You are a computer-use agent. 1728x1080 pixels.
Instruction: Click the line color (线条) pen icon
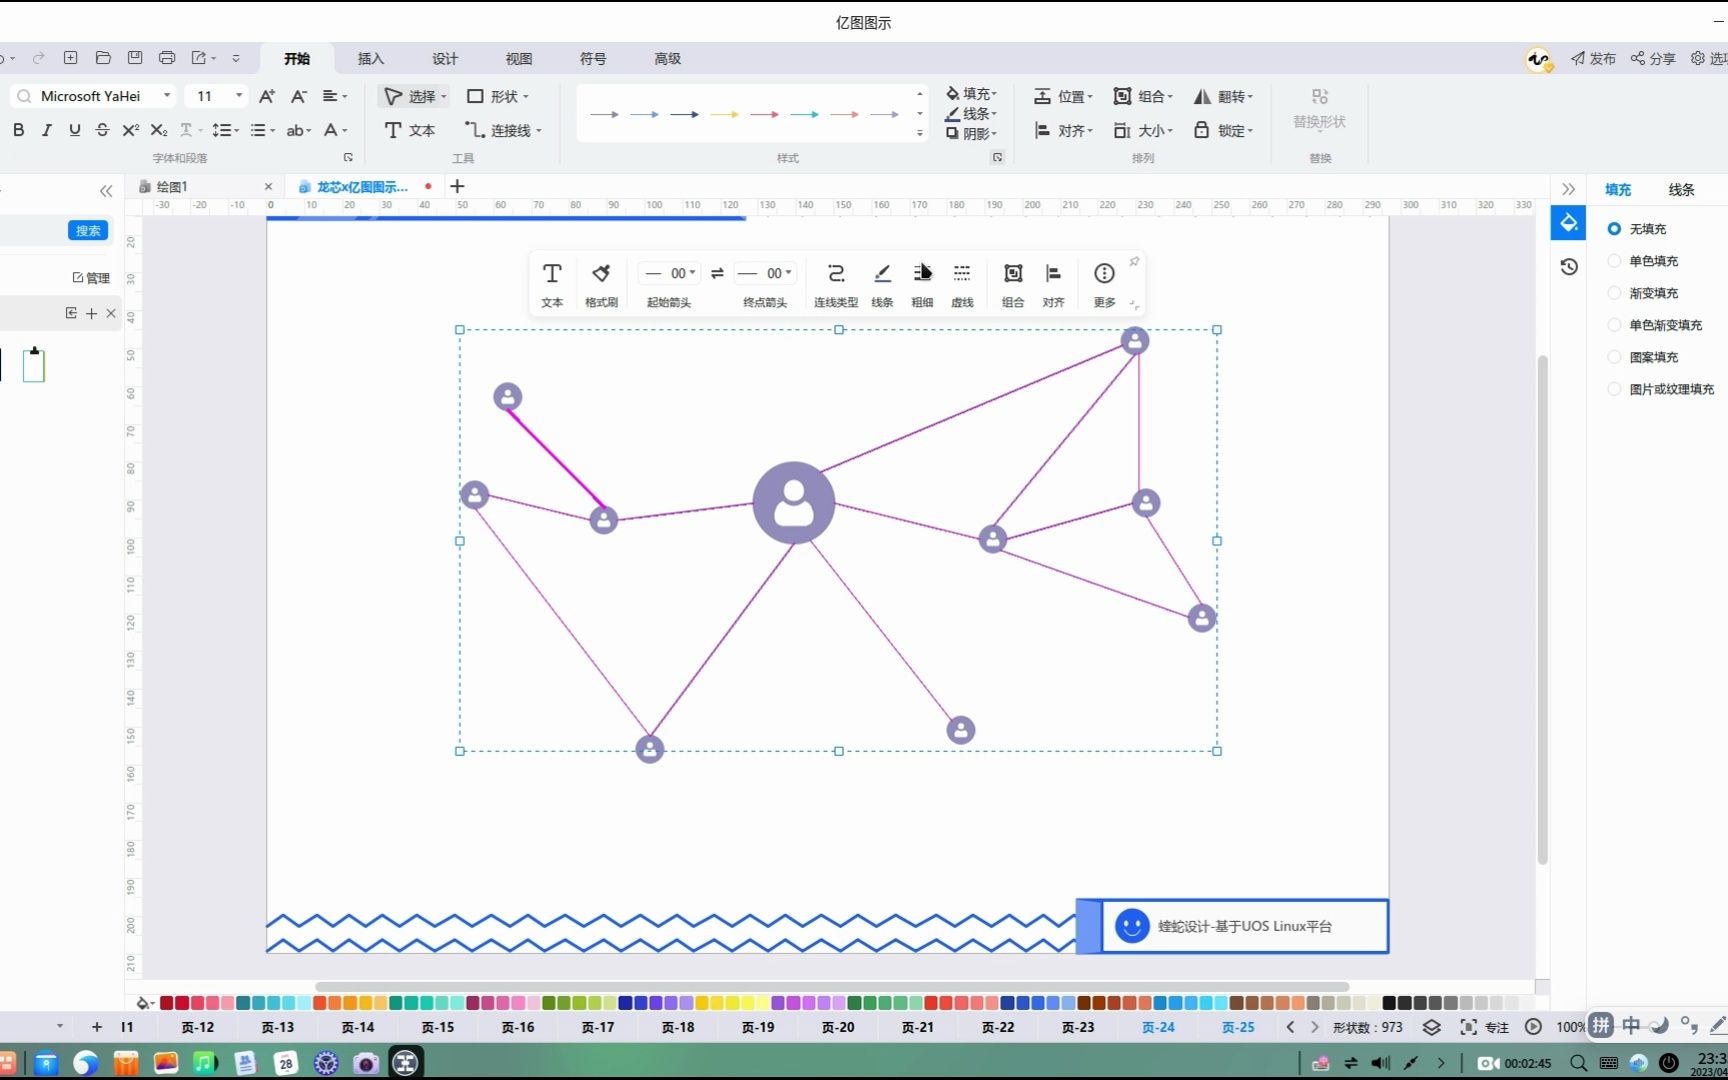pyautogui.click(x=882, y=274)
